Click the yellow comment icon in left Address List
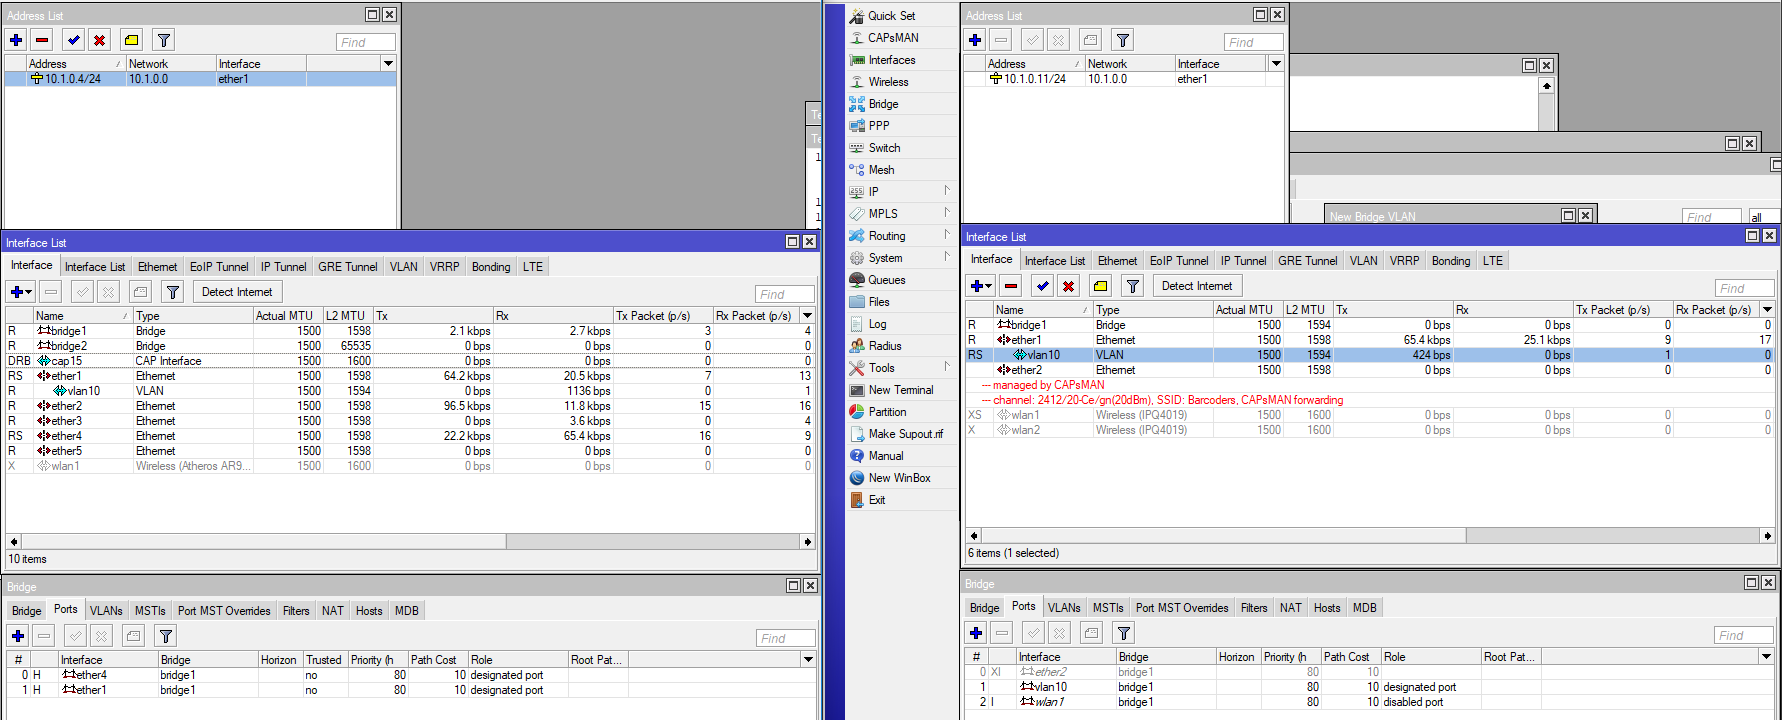This screenshot has height=720, width=1782. coord(131,40)
